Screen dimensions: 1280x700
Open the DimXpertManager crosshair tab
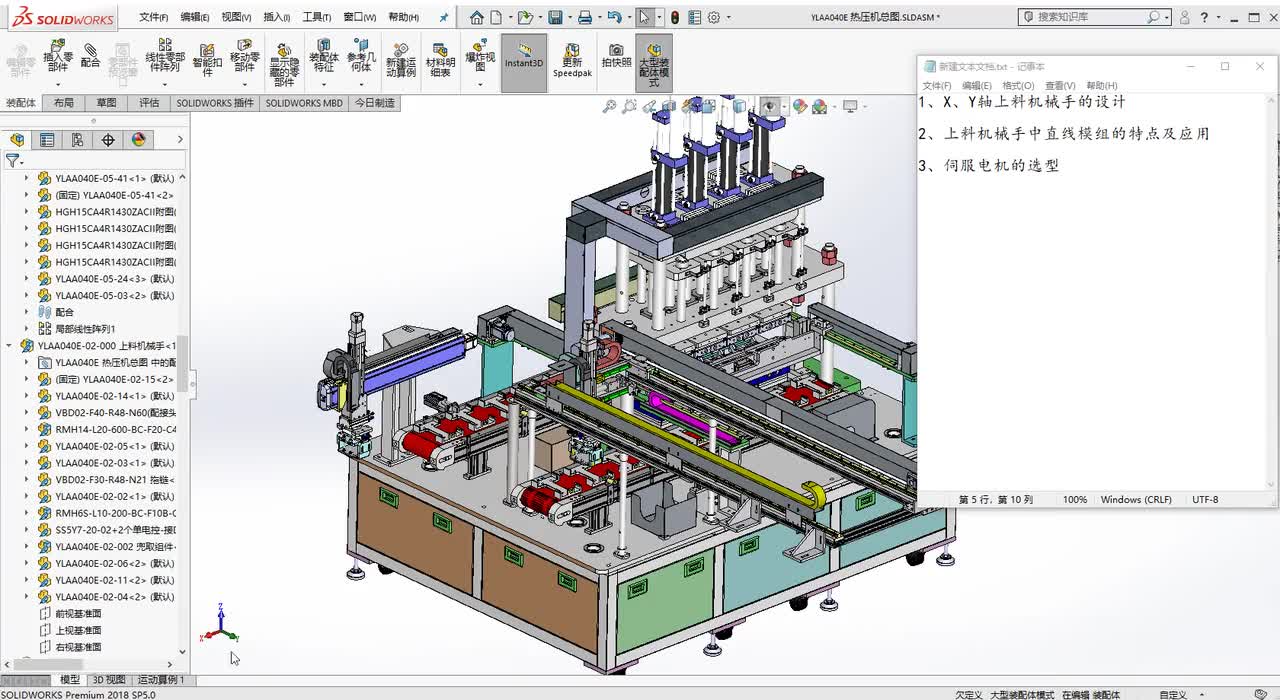tap(108, 140)
